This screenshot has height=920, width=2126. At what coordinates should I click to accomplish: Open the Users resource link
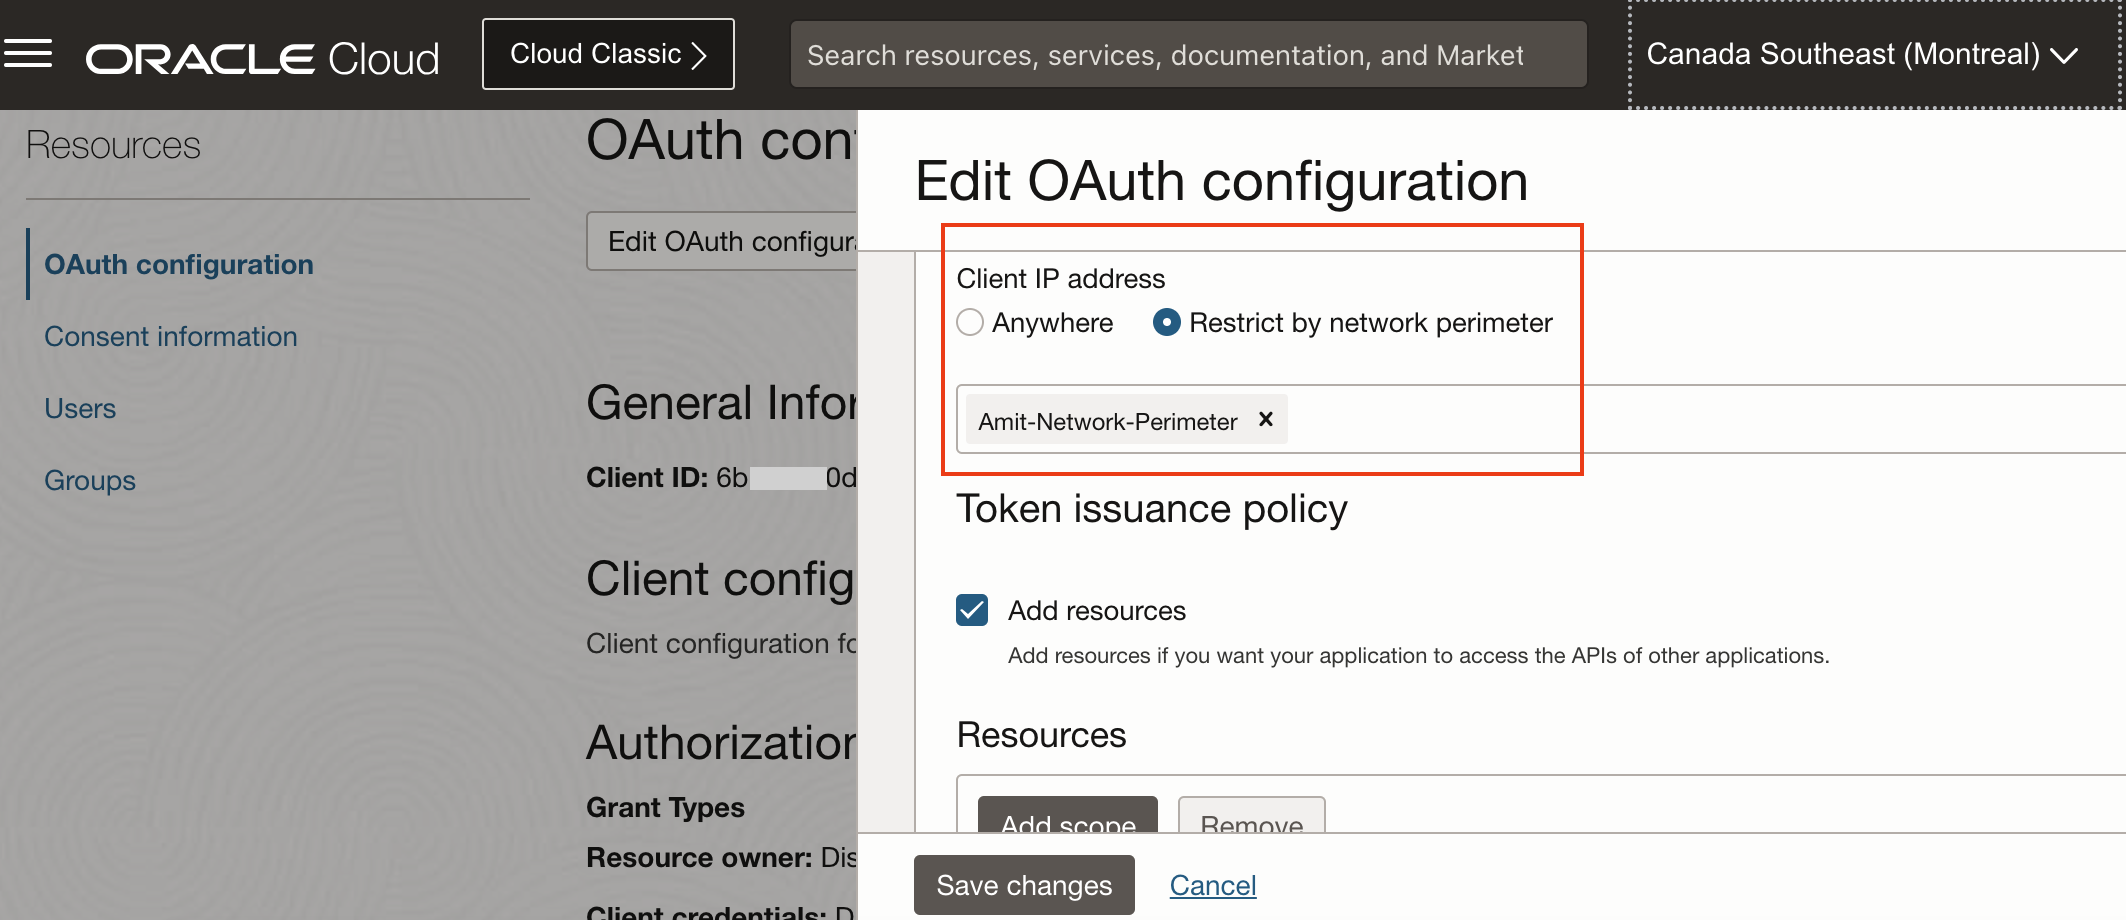[x=80, y=408]
